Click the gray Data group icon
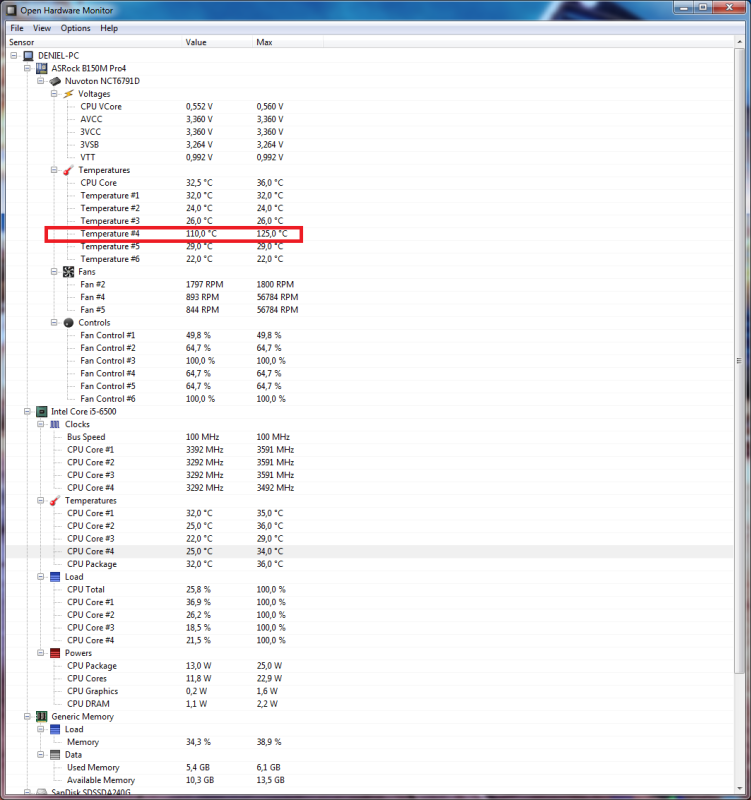 point(55,755)
